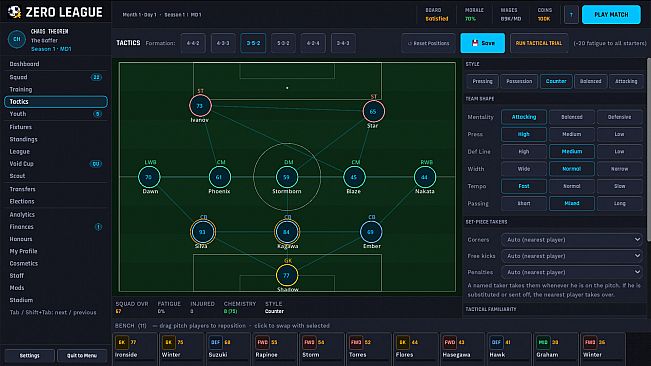Click the Zero League soccer ball logo
Image resolution: width=651 pixels, height=366 pixels.
pos(15,12)
